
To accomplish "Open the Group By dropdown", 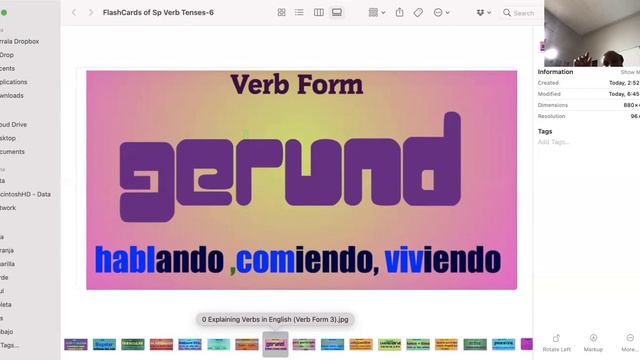I will pyautogui.click(x=377, y=13).
